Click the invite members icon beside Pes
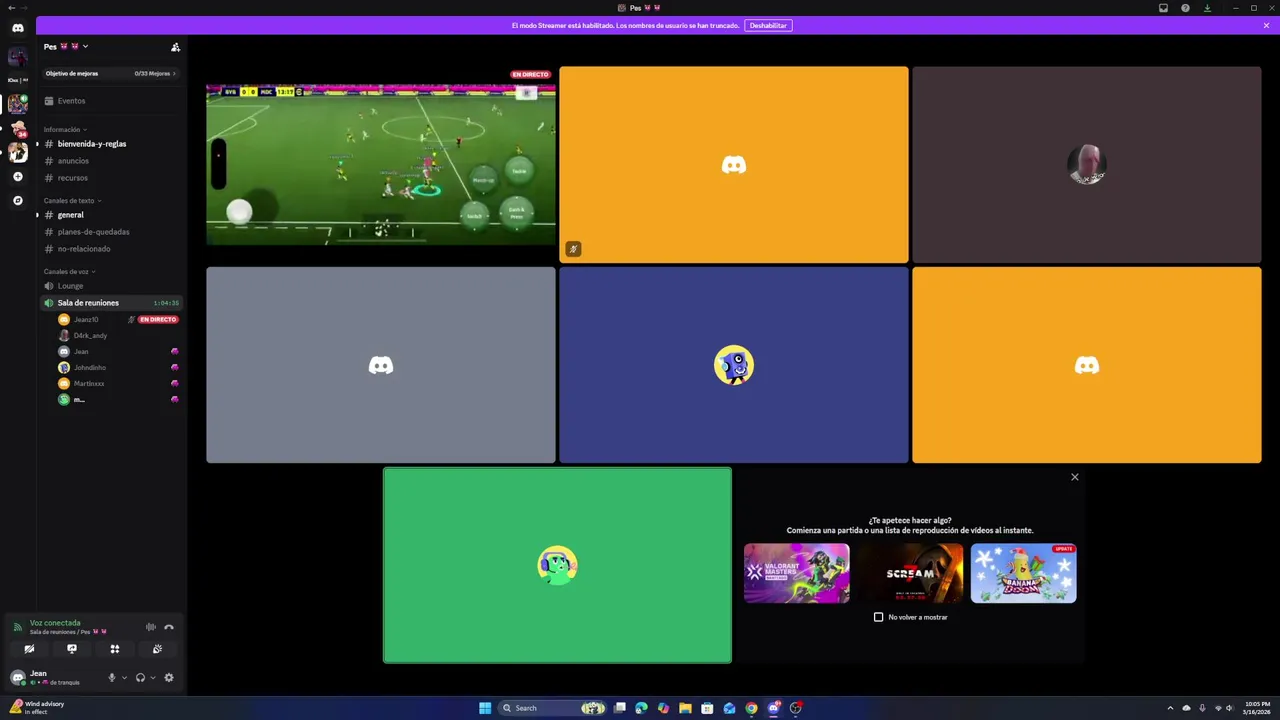Screen dimensions: 1280x720 [x=175, y=47]
